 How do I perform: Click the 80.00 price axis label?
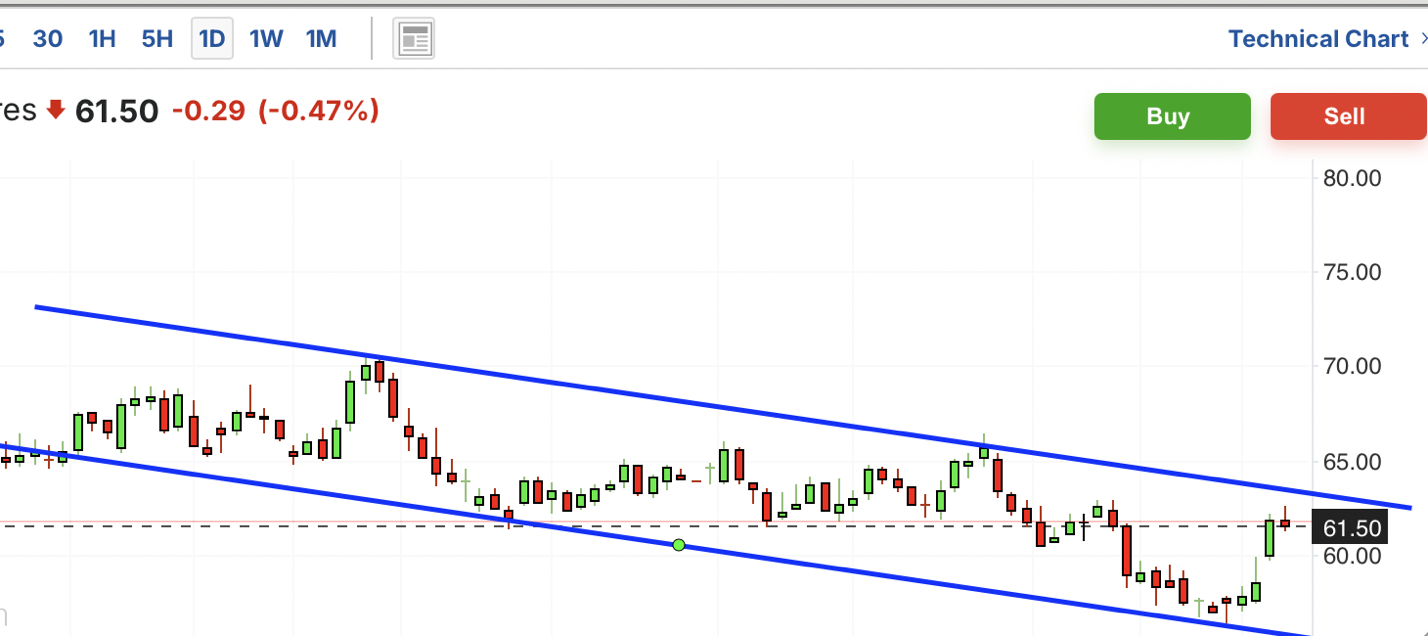pyautogui.click(x=1352, y=178)
